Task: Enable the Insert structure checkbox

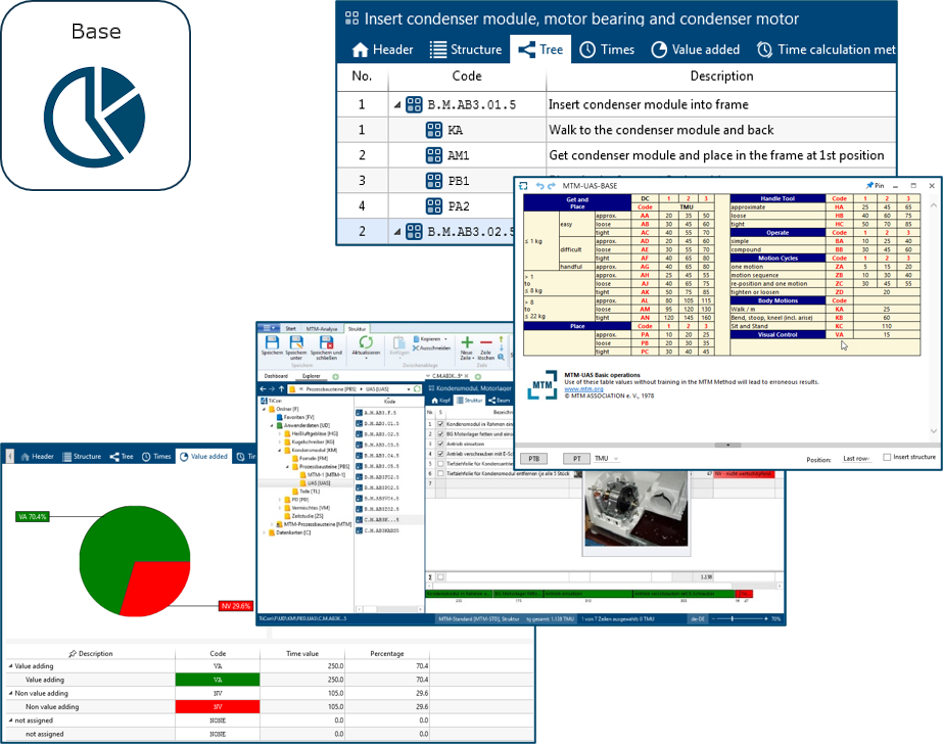Action: point(886,457)
